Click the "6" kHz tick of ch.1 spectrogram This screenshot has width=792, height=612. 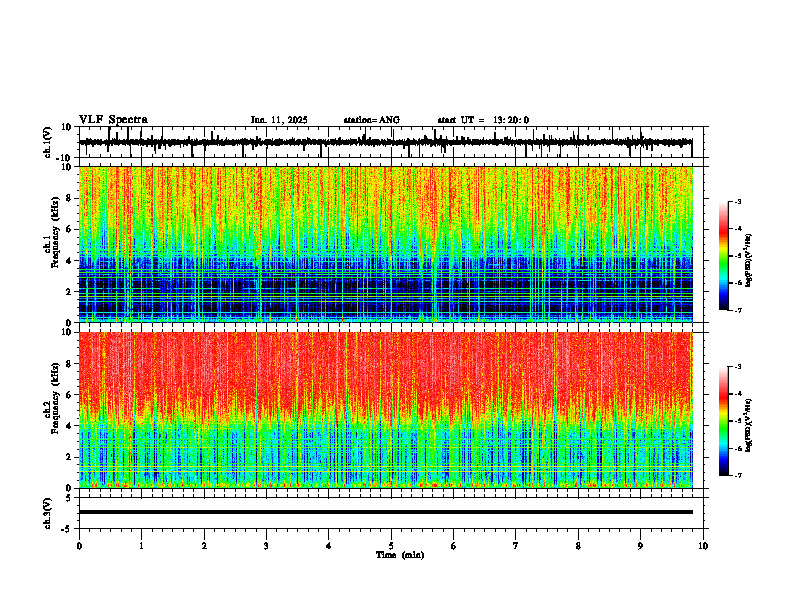(x=69, y=229)
